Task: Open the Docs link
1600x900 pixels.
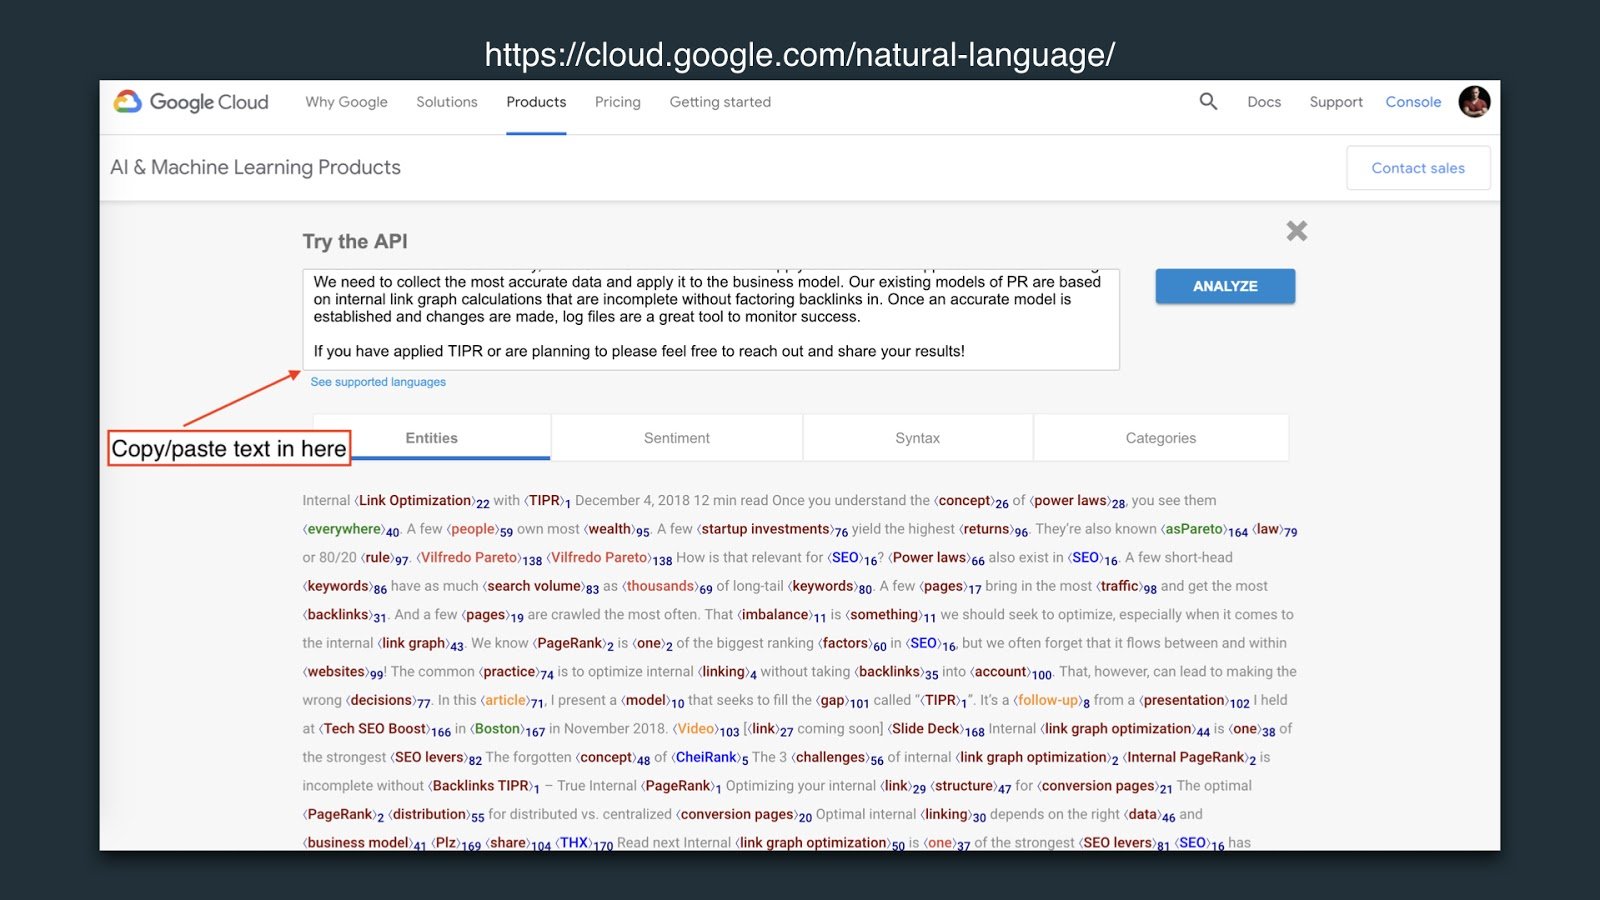Action: tap(1264, 102)
